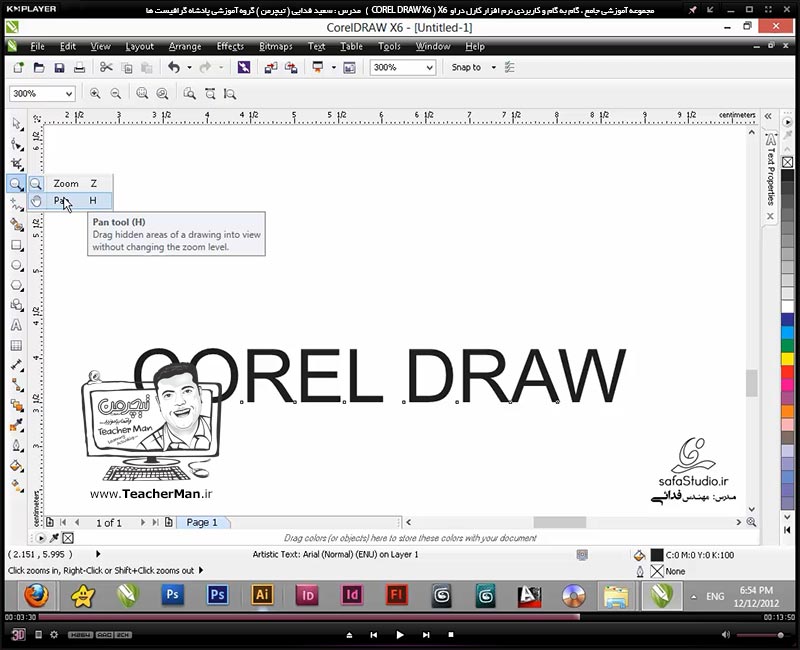Click the Export icon in toolbar
The height and width of the screenshot is (650, 800).
click(x=291, y=67)
